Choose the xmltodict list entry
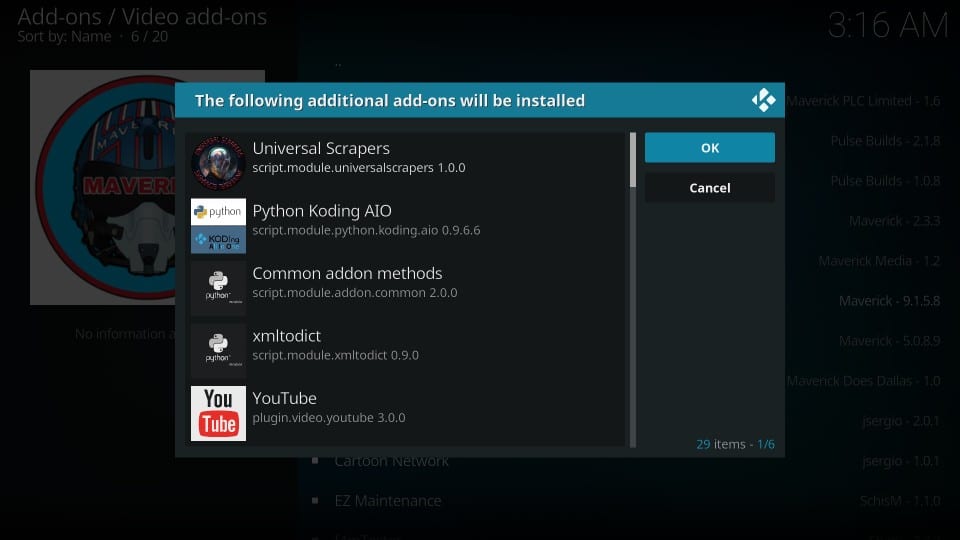The width and height of the screenshot is (960, 540). tap(407, 350)
